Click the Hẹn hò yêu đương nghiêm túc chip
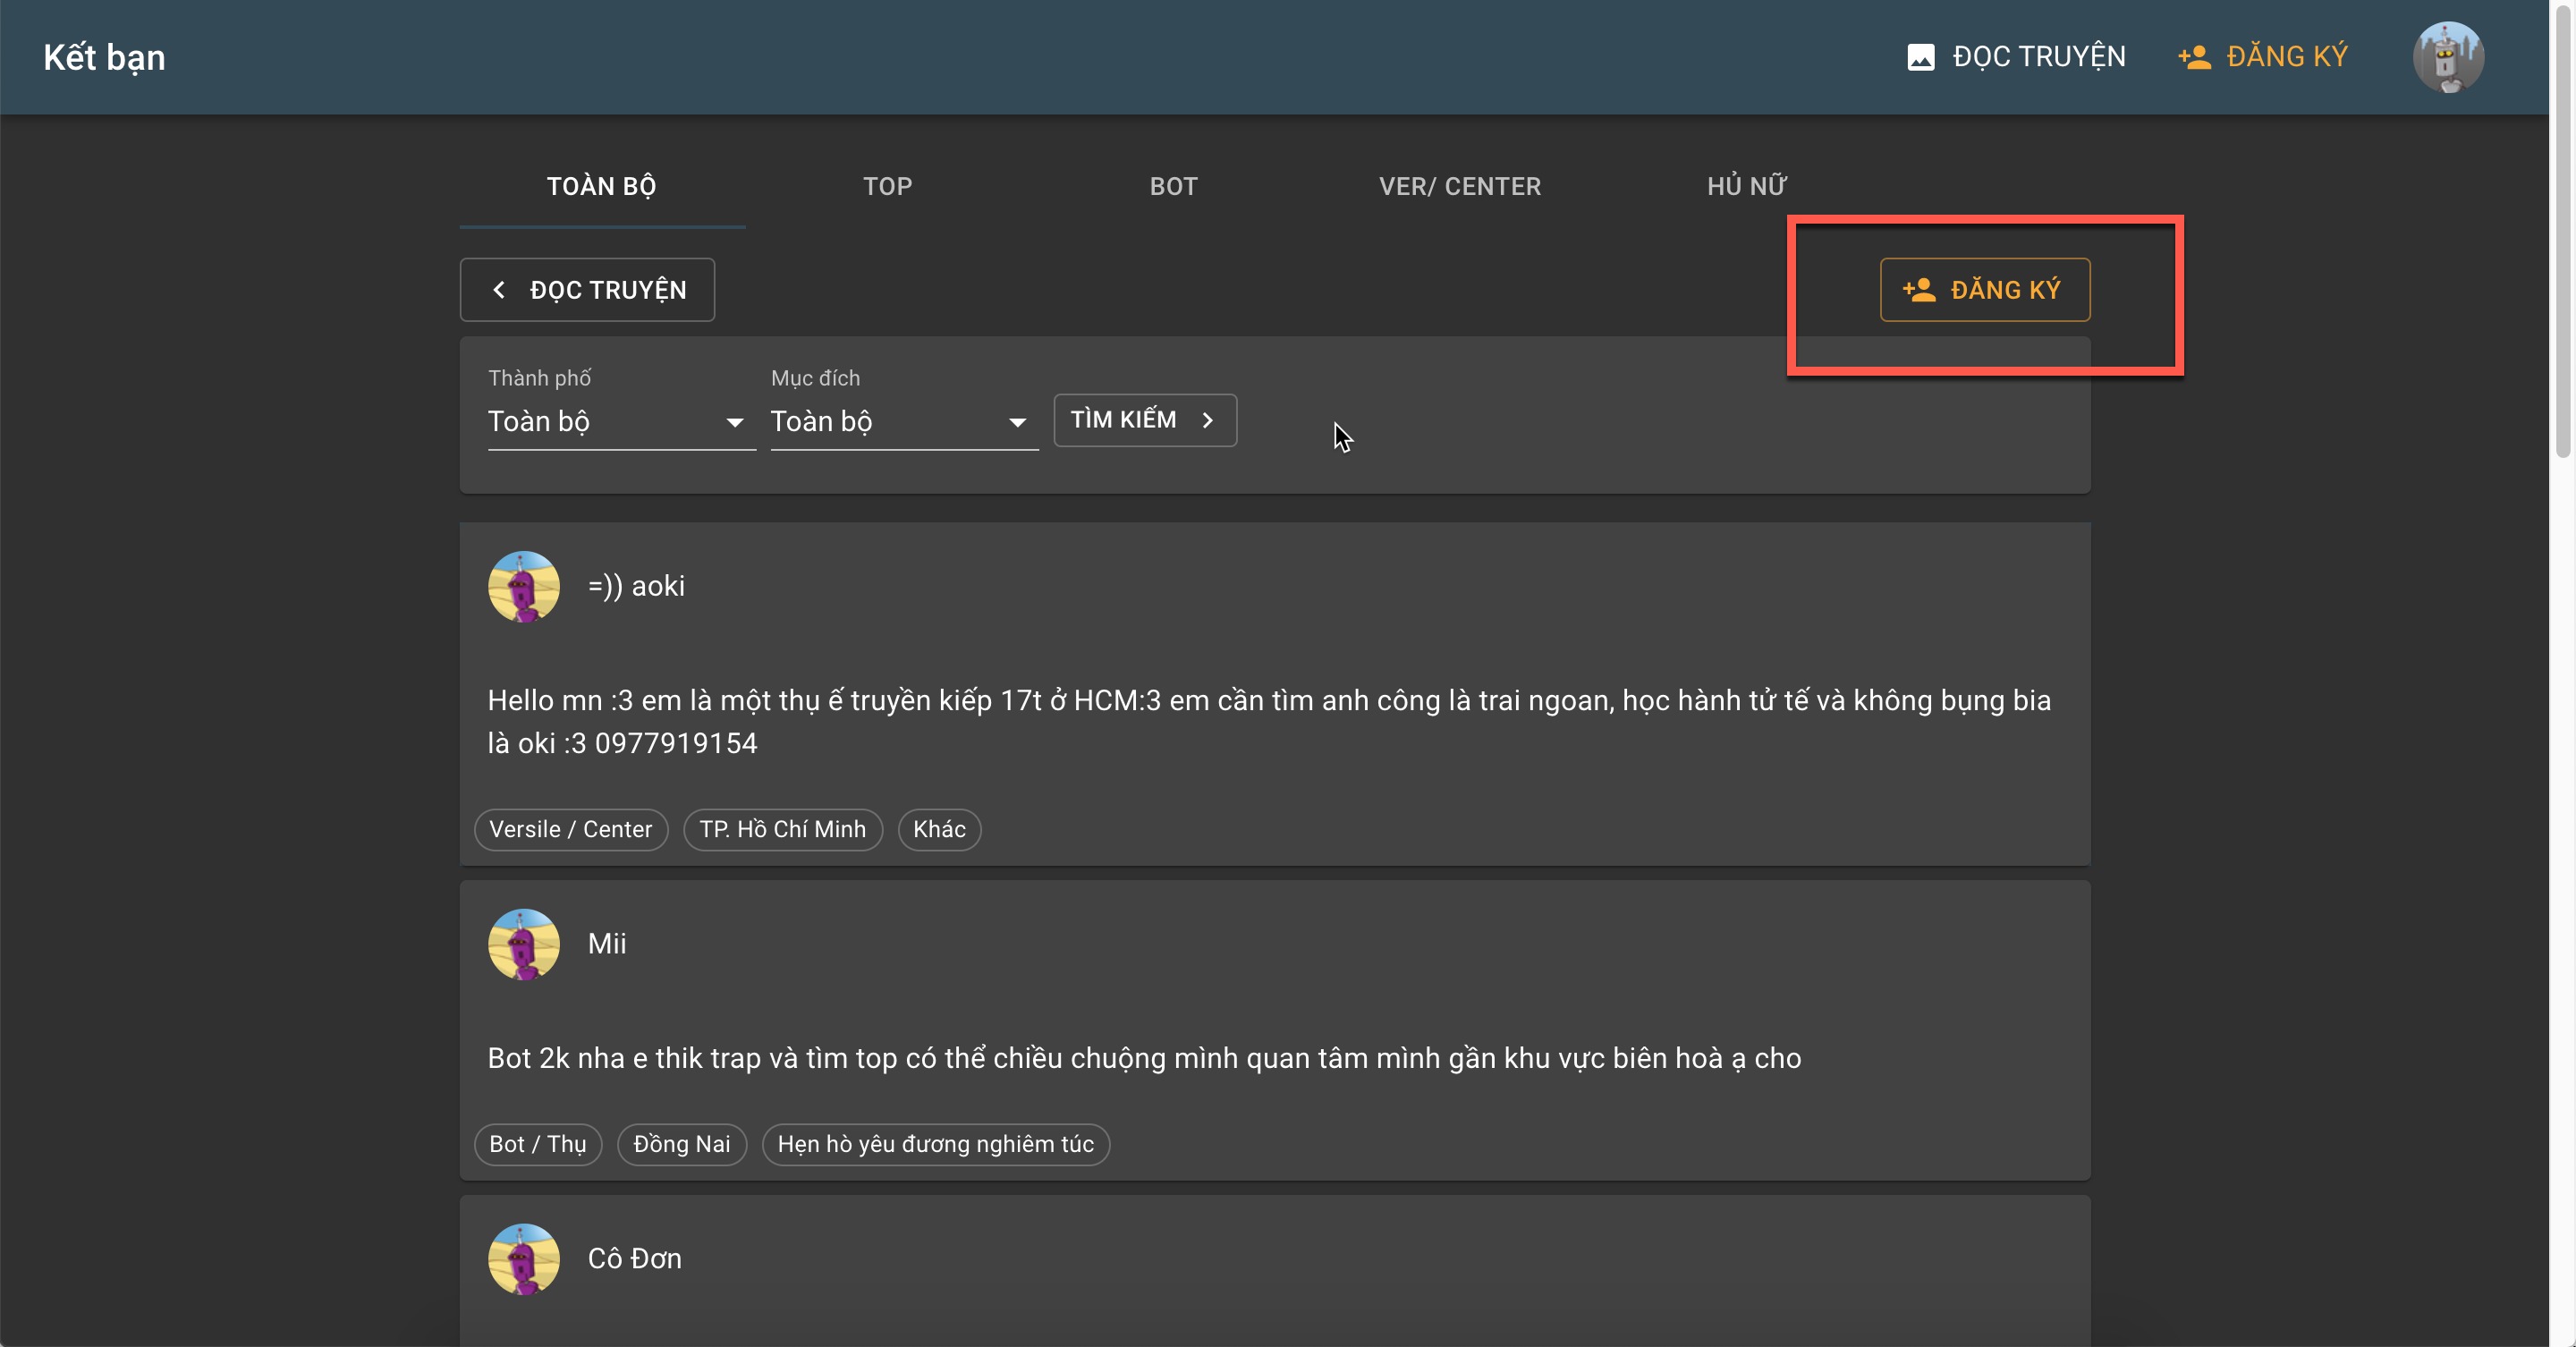 [936, 1144]
